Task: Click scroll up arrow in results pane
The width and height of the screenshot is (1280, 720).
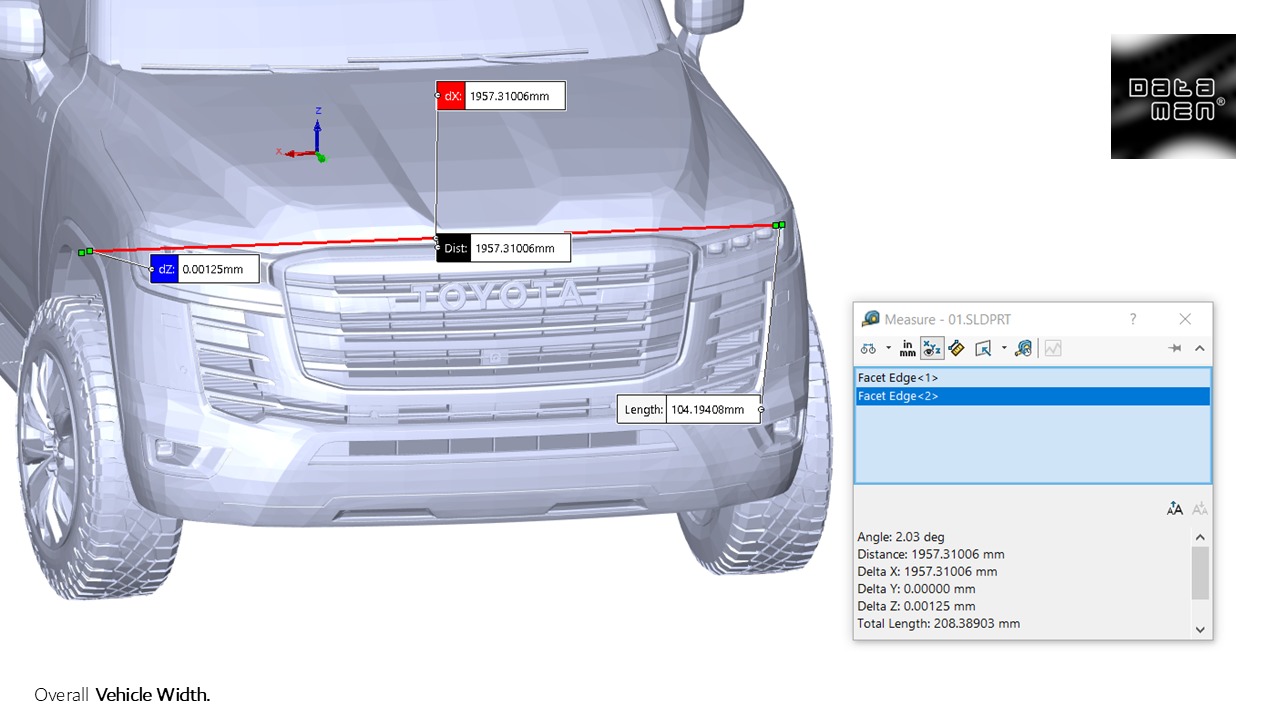Action: pos(1200,537)
